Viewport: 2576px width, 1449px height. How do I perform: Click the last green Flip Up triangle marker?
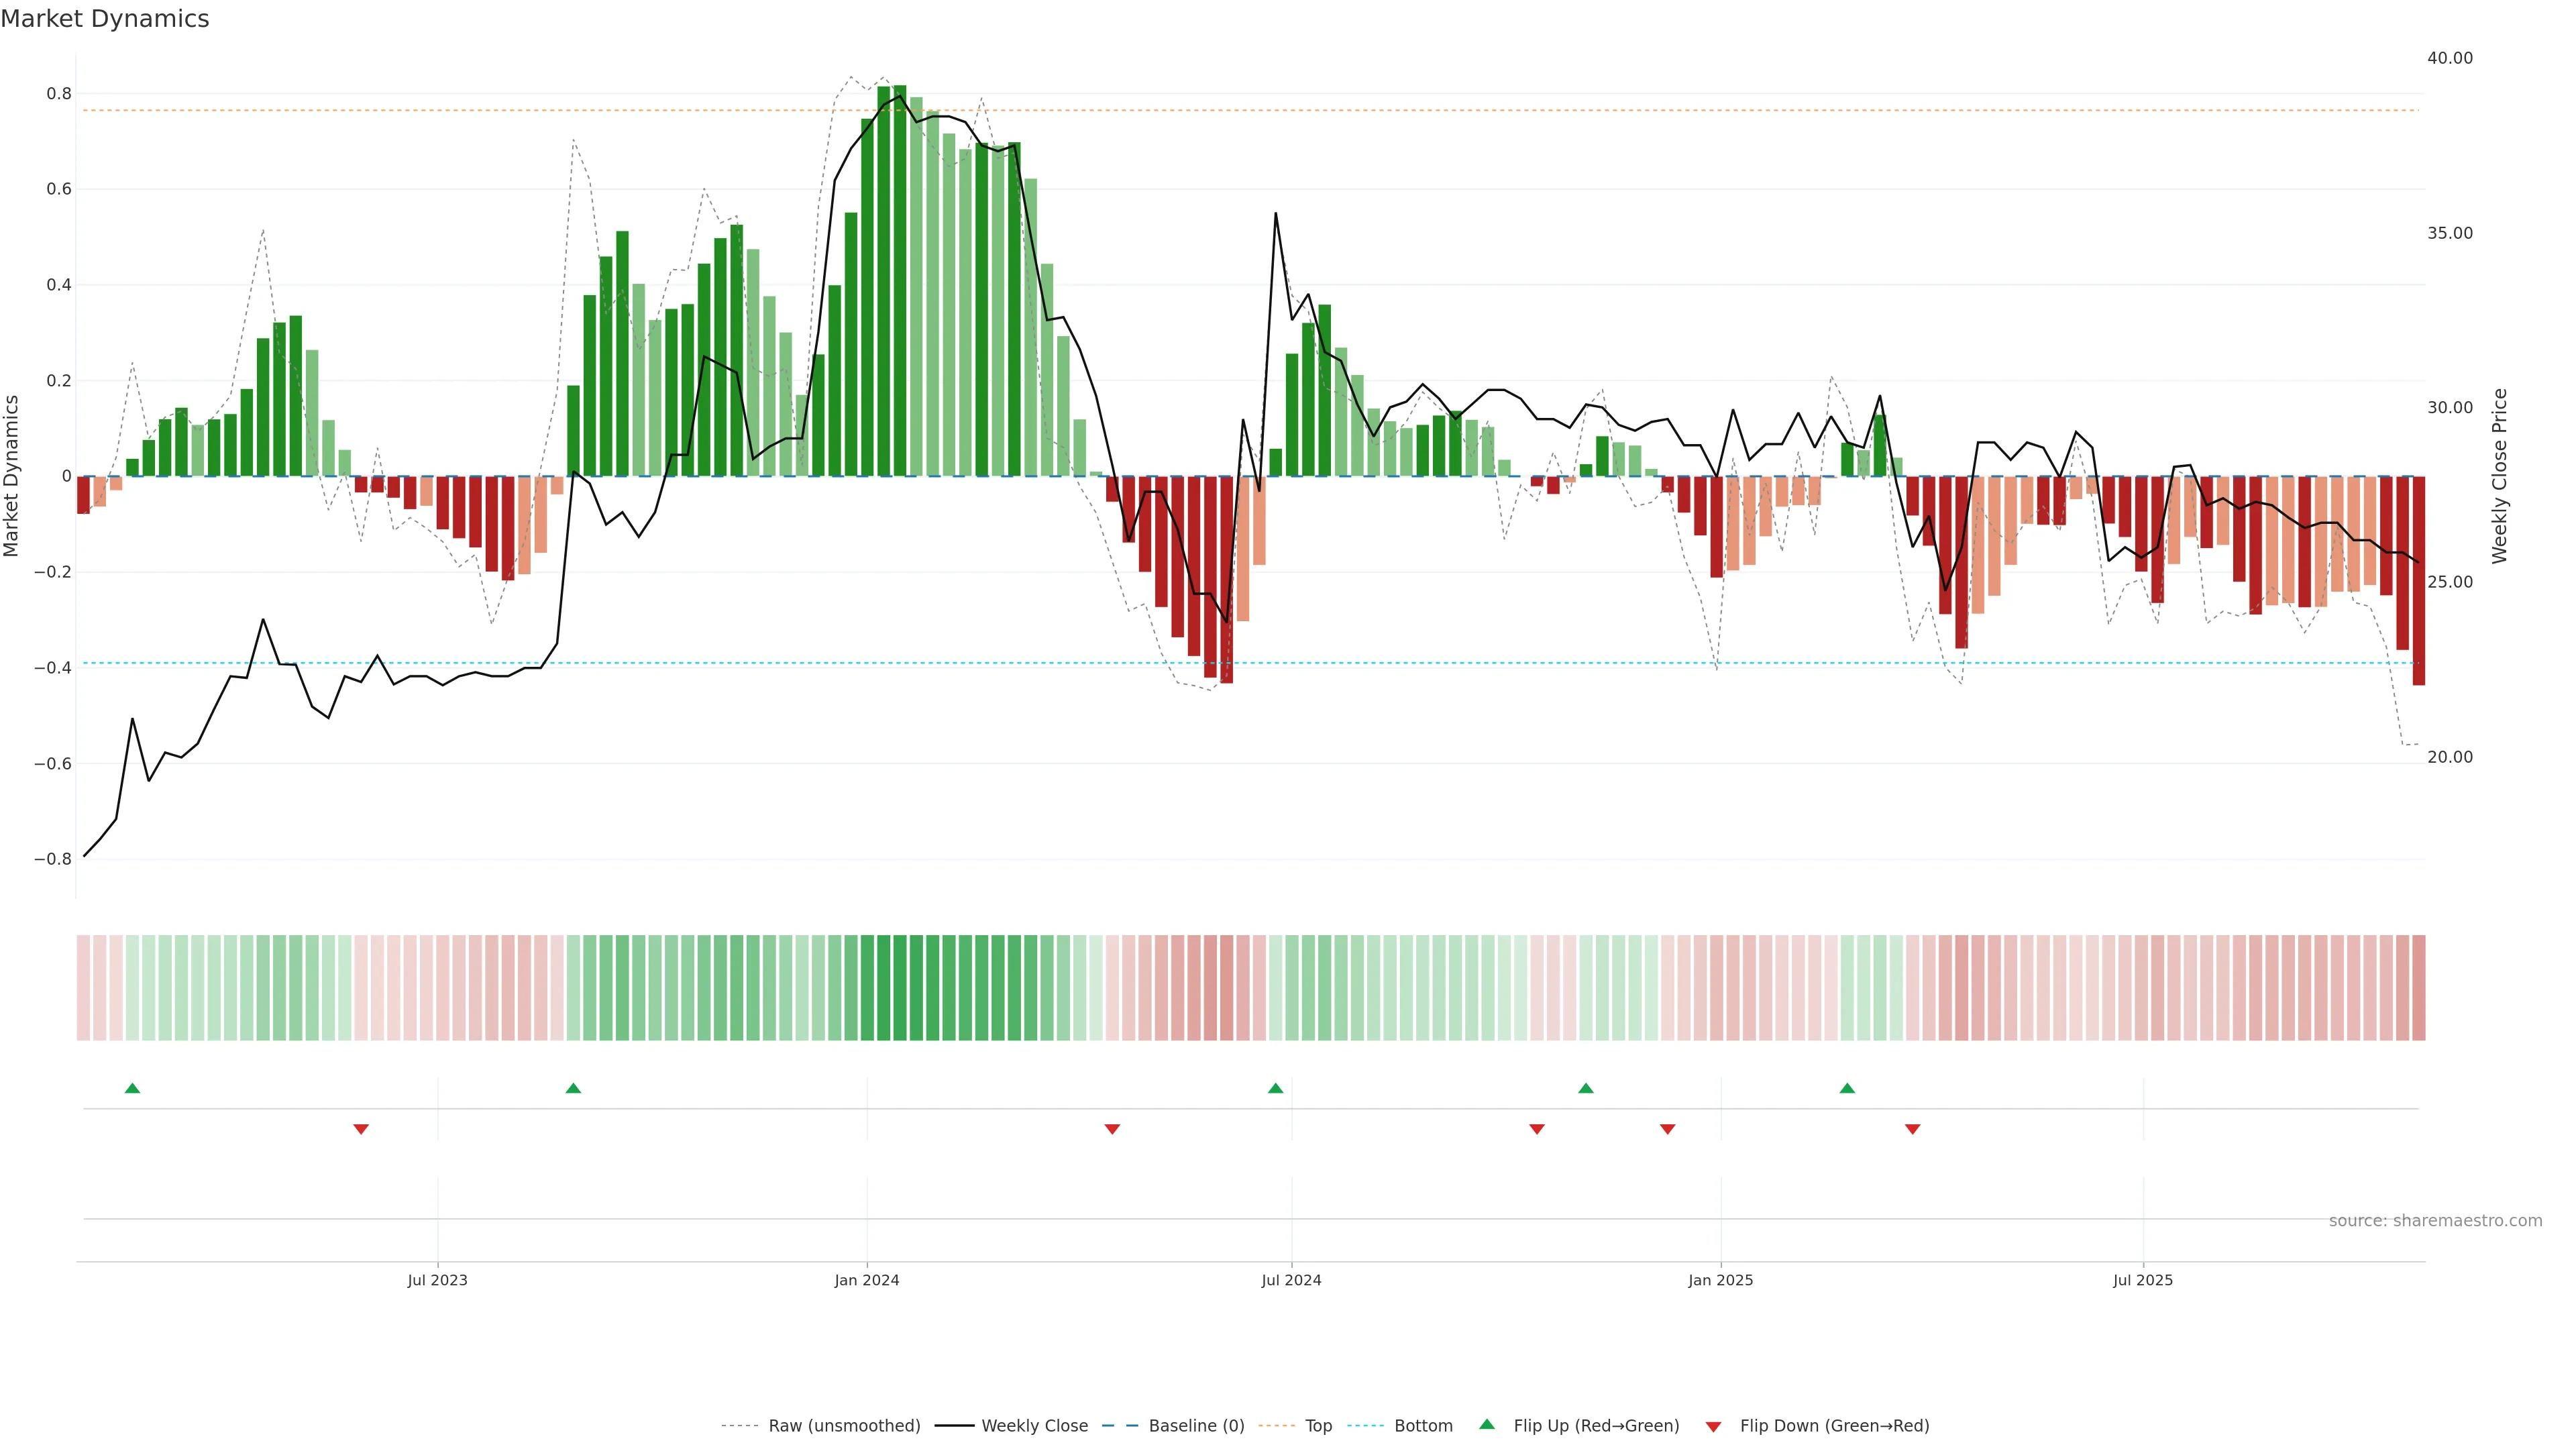coord(1847,1088)
